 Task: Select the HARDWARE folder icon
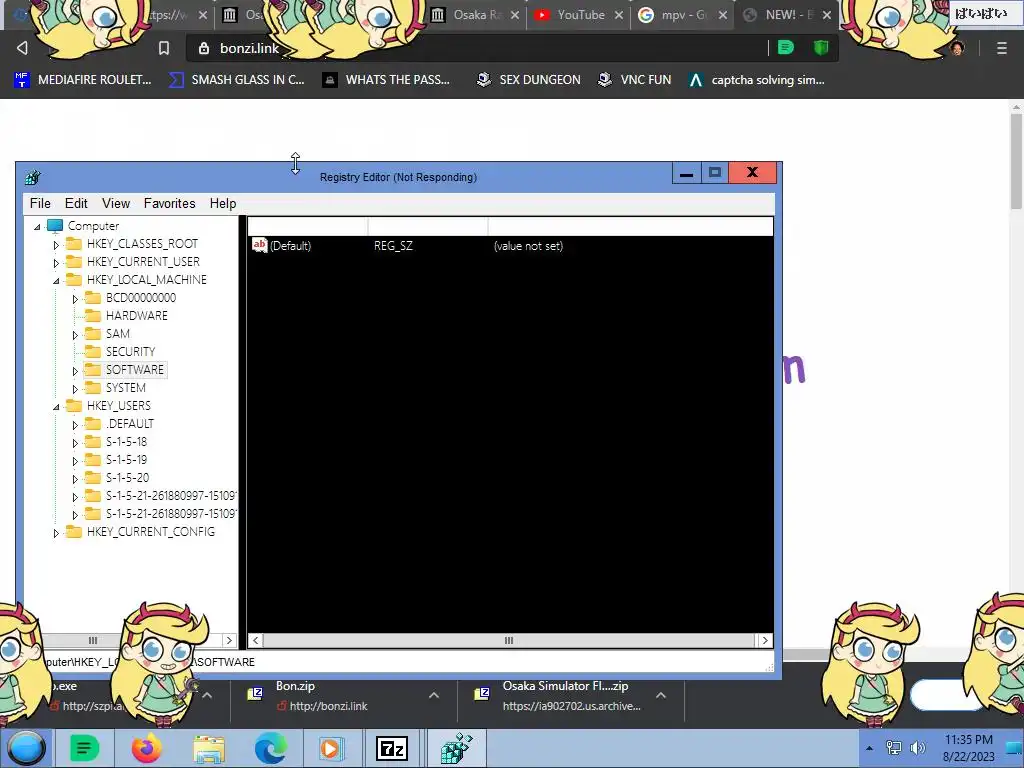click(x=93, y=315)
